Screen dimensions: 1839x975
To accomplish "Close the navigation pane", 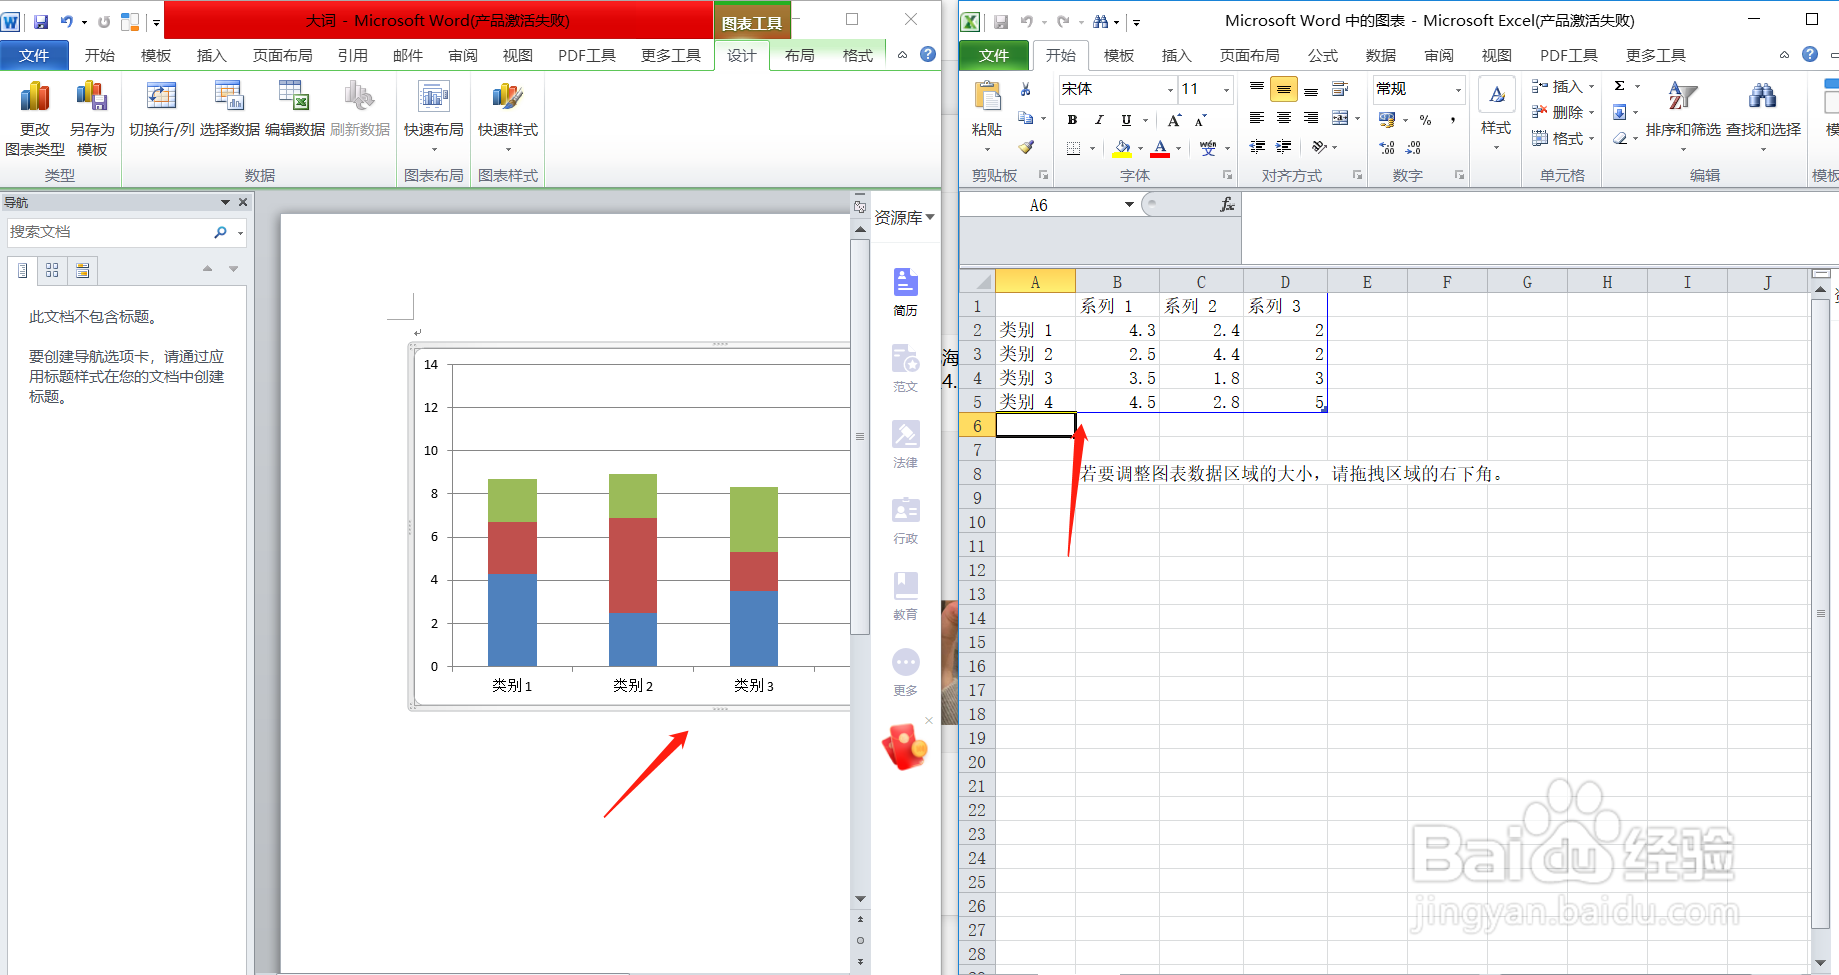I will pos(243,202).
